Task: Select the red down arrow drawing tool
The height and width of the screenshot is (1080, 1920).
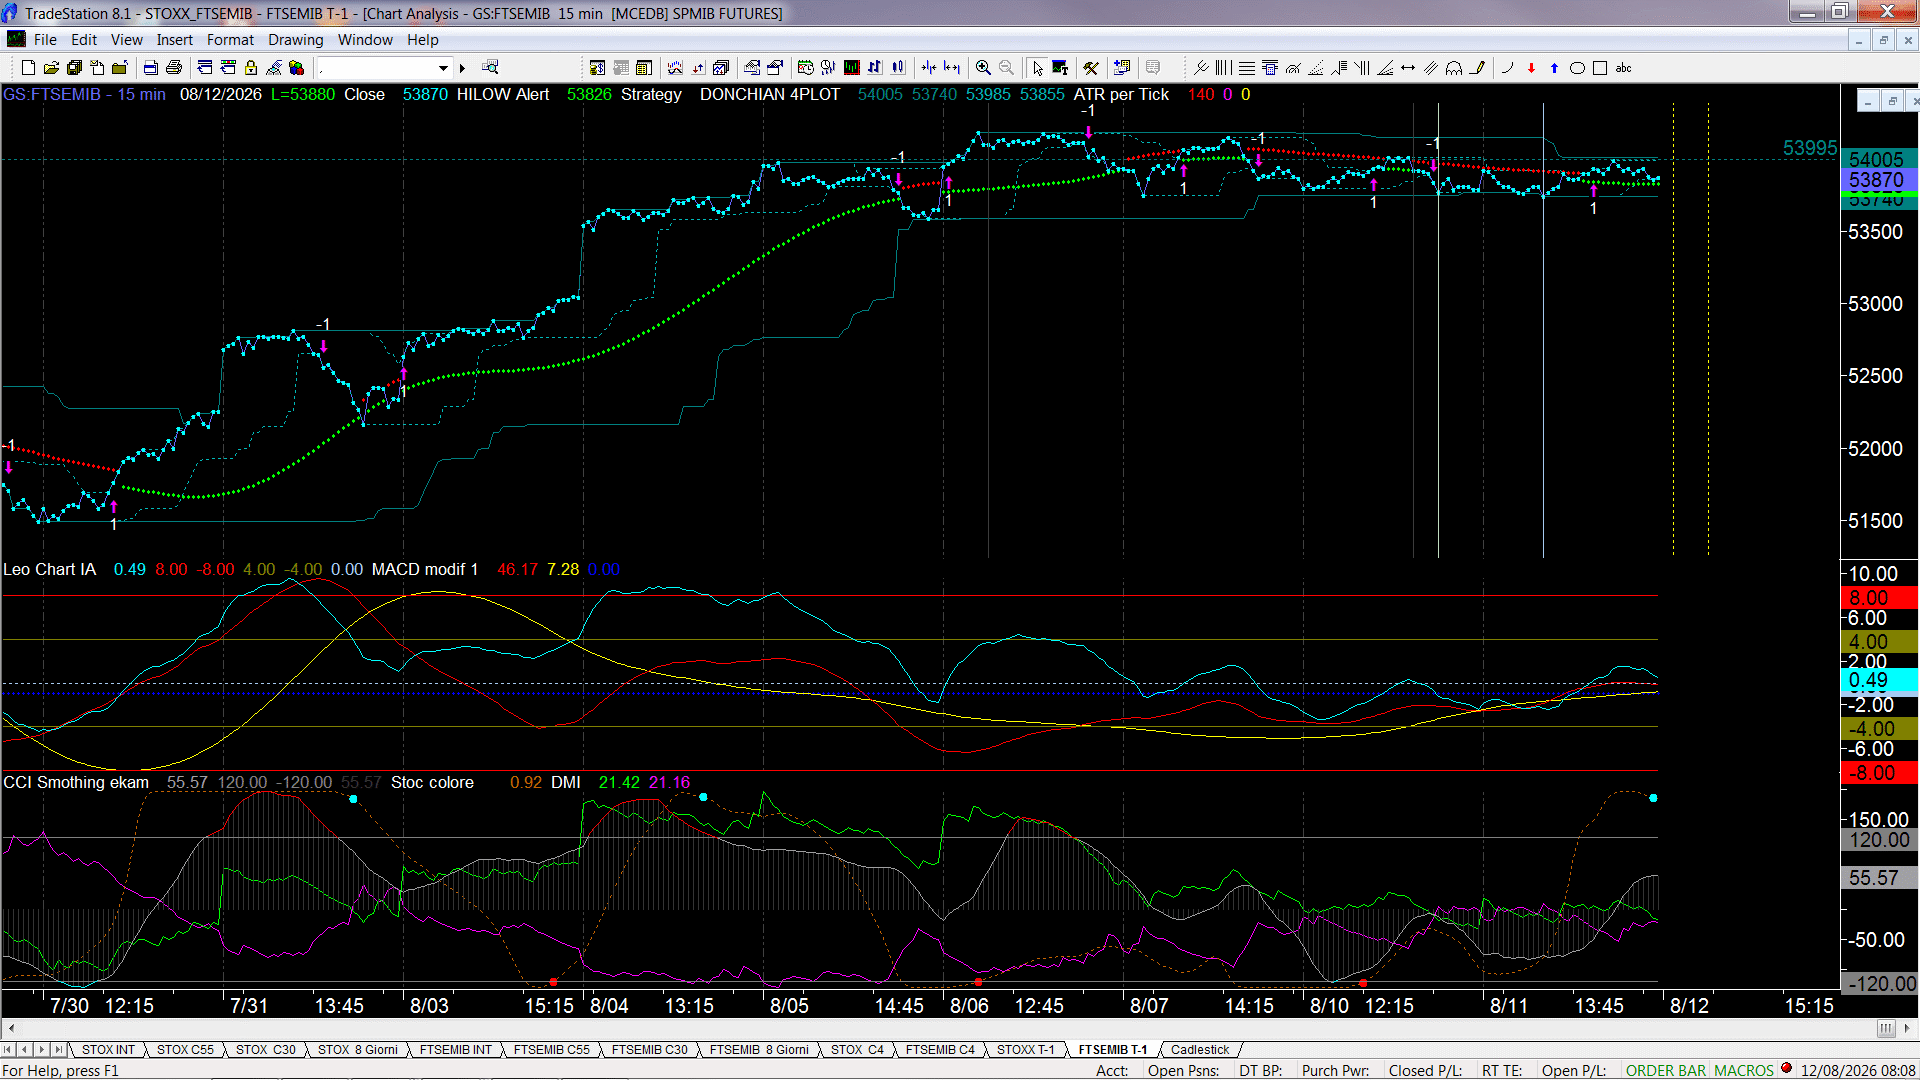Action: coord(1531,68)
